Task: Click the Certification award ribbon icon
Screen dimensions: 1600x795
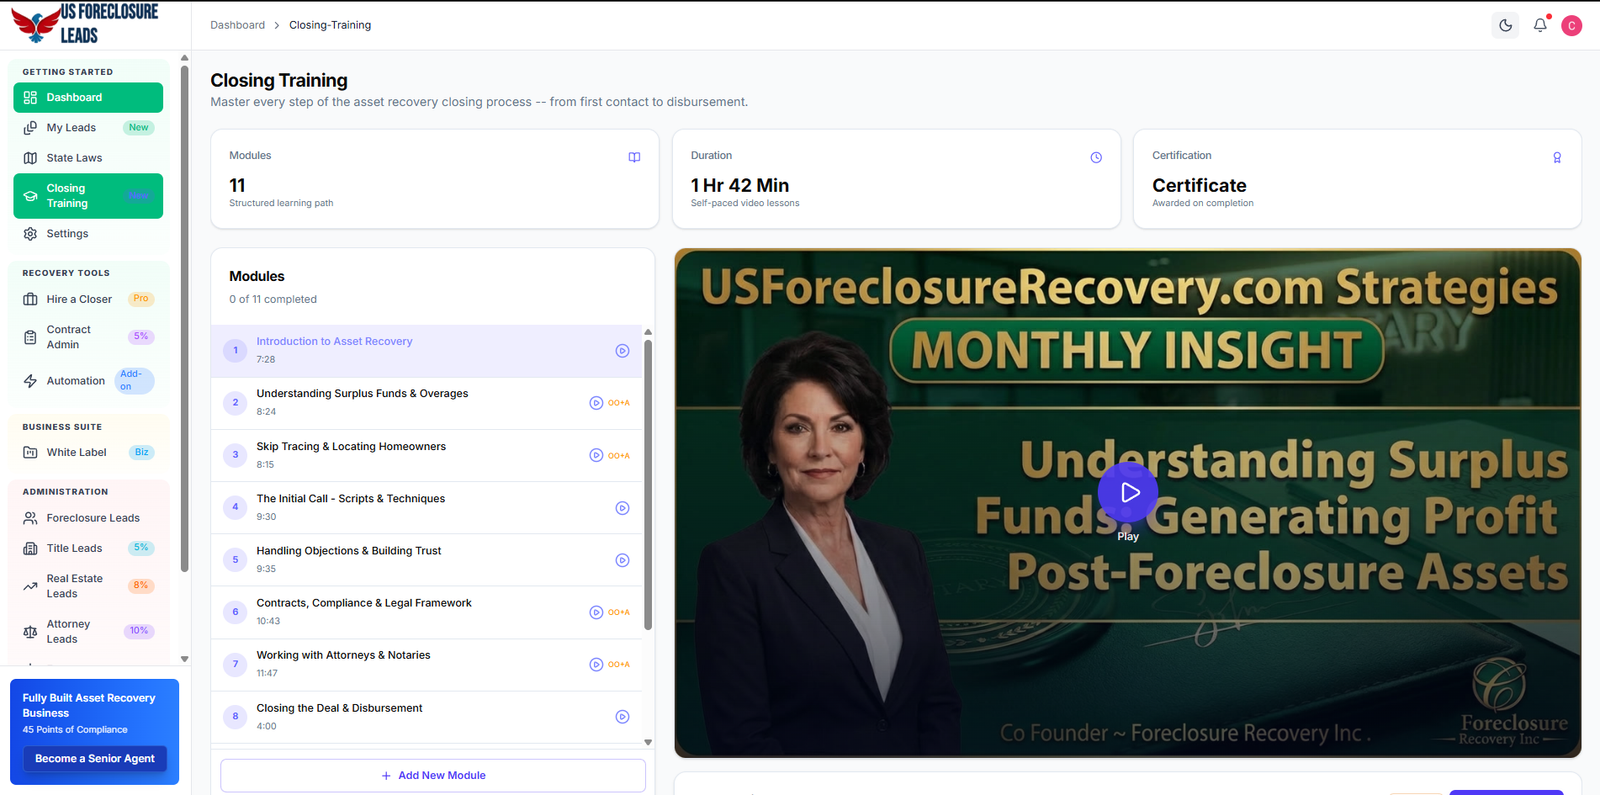Action: [1557, 157]
